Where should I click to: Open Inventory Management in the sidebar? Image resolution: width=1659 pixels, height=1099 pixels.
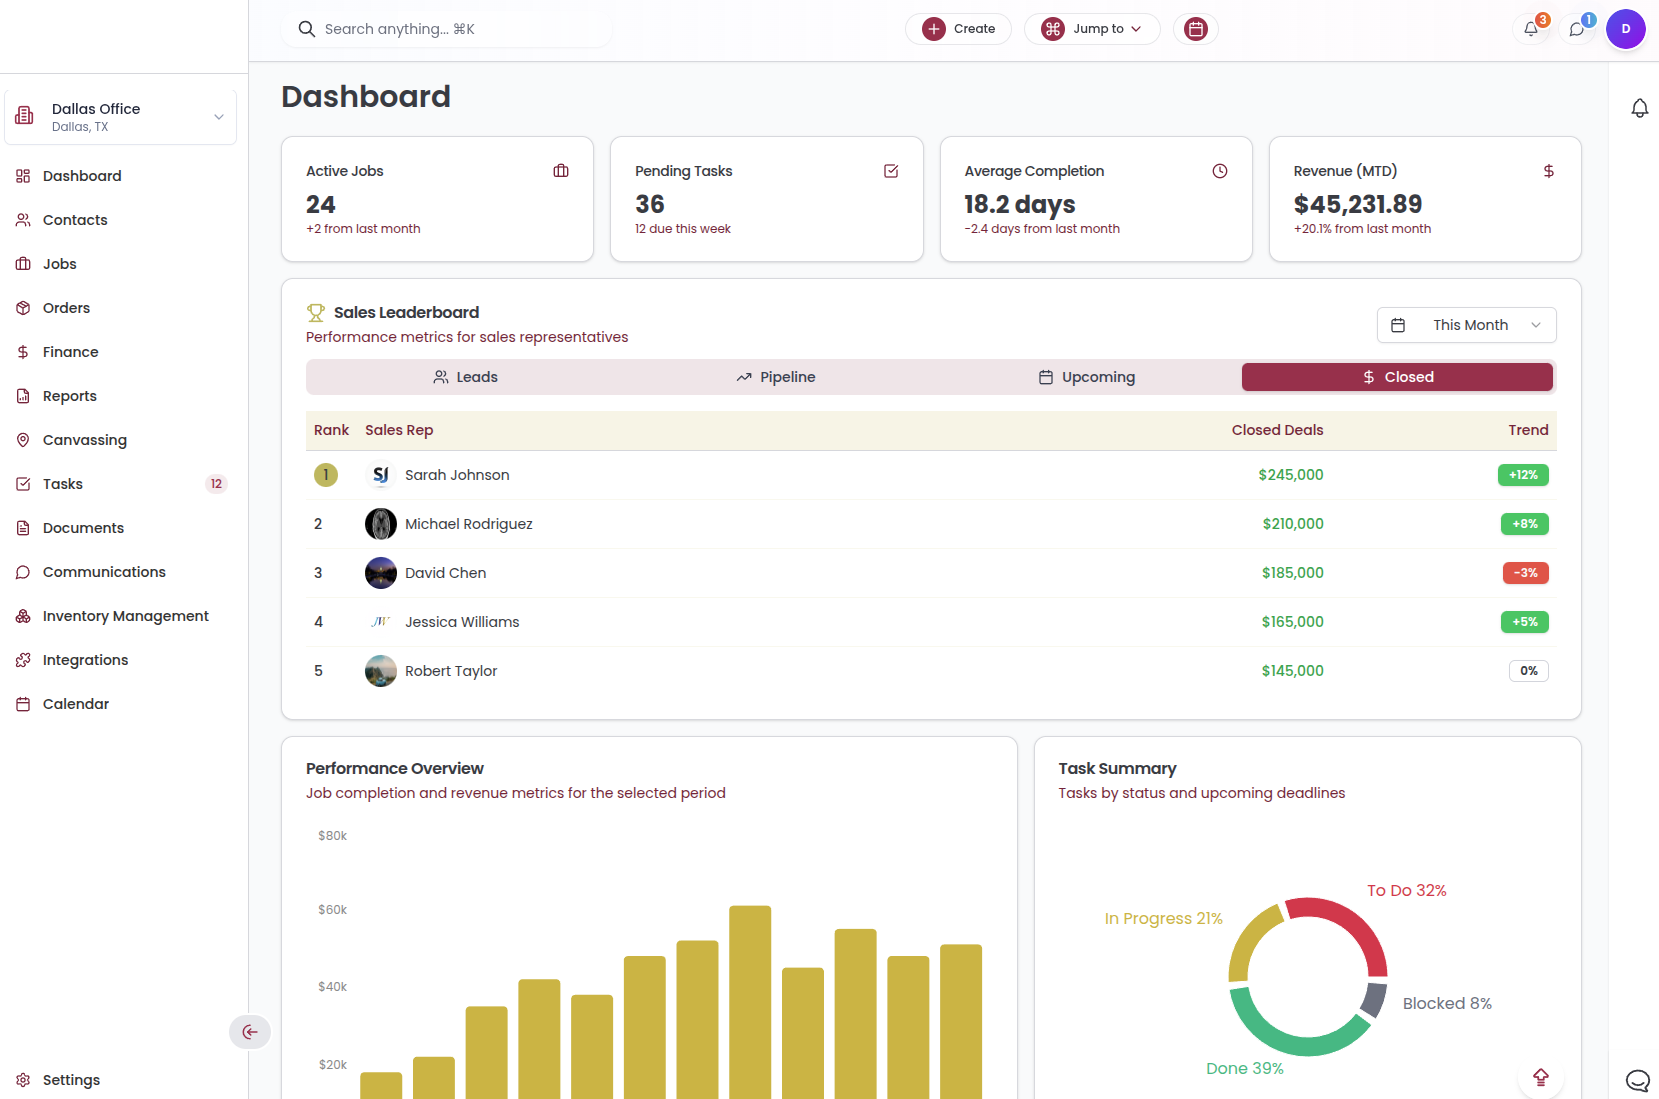125,616
